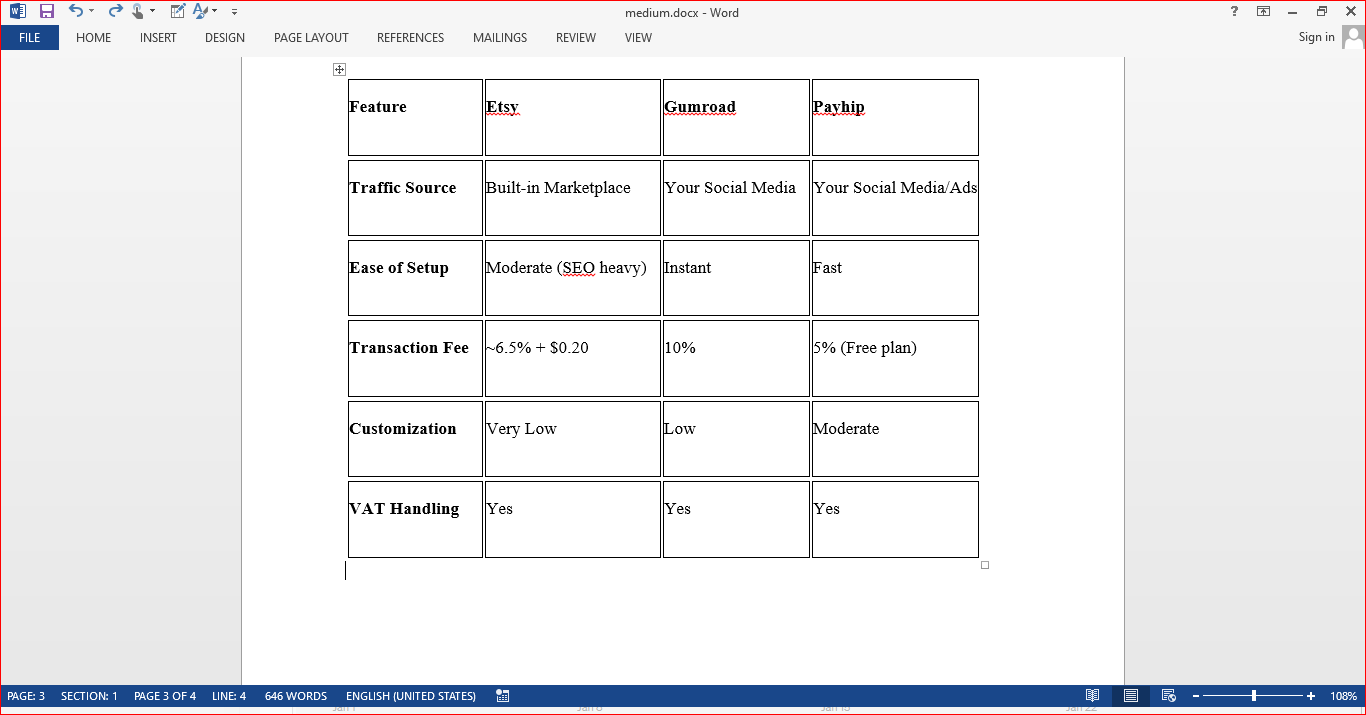Save the document with the floppy icon
Viewport: 1366px width, 715px height.
click(46, 11)
